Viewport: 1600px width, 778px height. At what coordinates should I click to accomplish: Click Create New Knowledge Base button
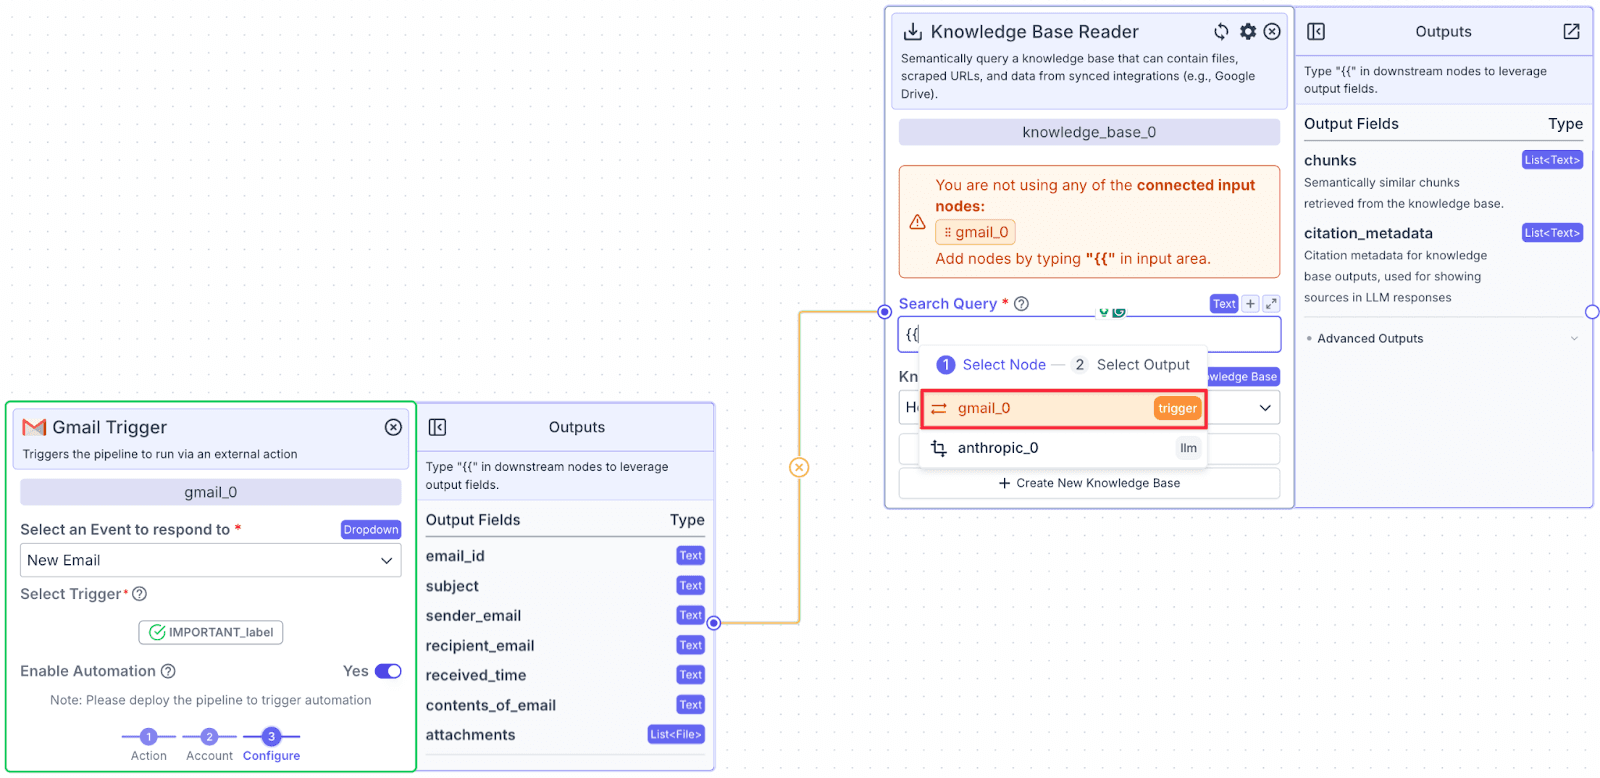(1089, 483)
